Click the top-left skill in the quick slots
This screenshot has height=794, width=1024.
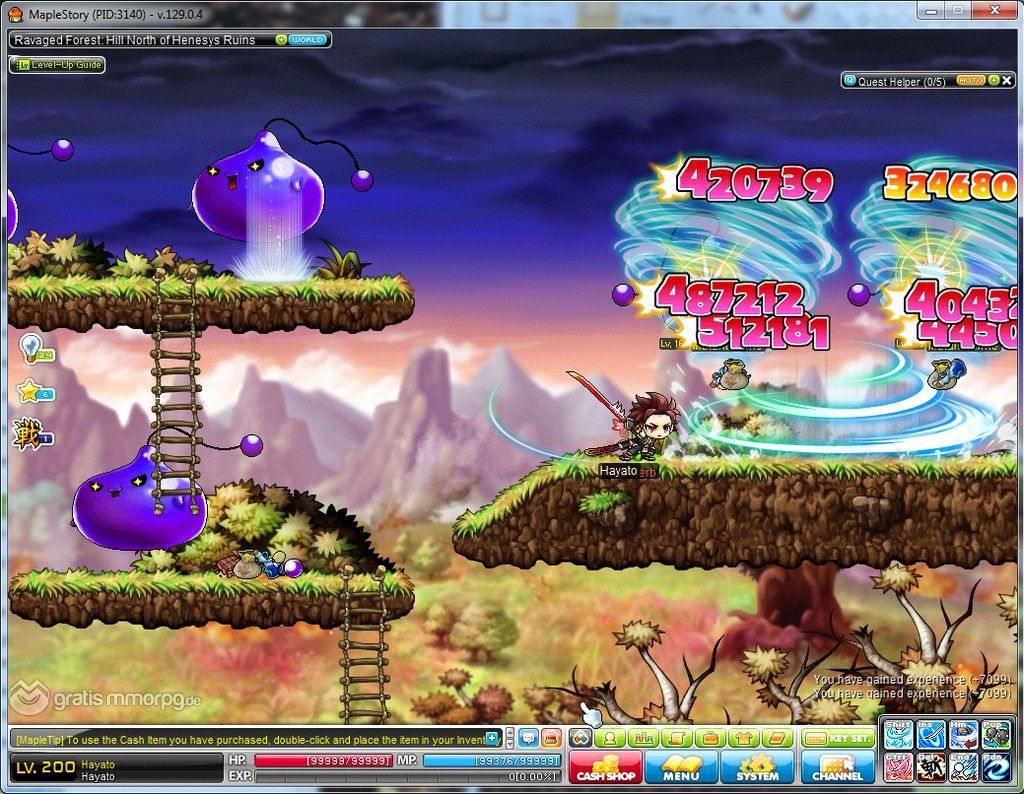tap(897, 735)
